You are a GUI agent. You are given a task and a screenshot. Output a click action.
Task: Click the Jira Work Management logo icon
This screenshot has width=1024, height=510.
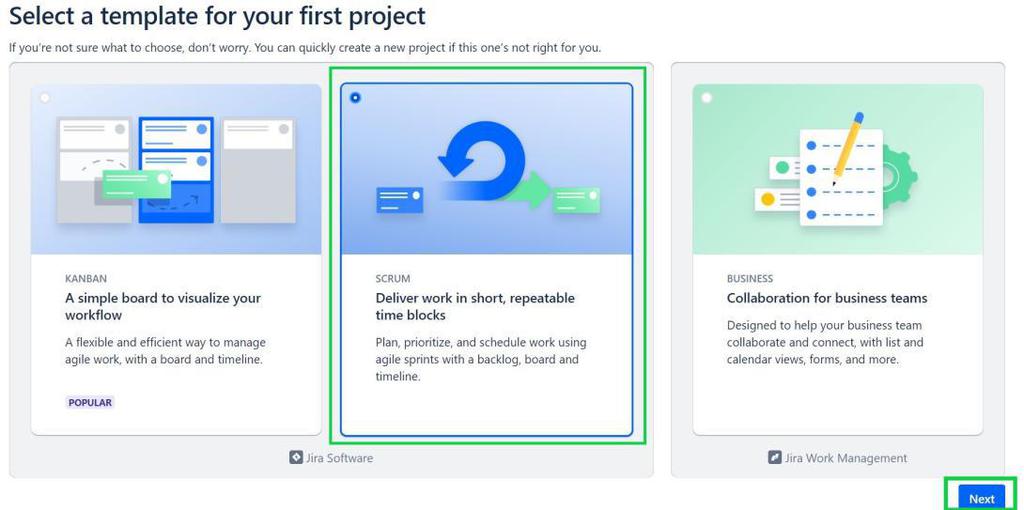tap(774, 458)
